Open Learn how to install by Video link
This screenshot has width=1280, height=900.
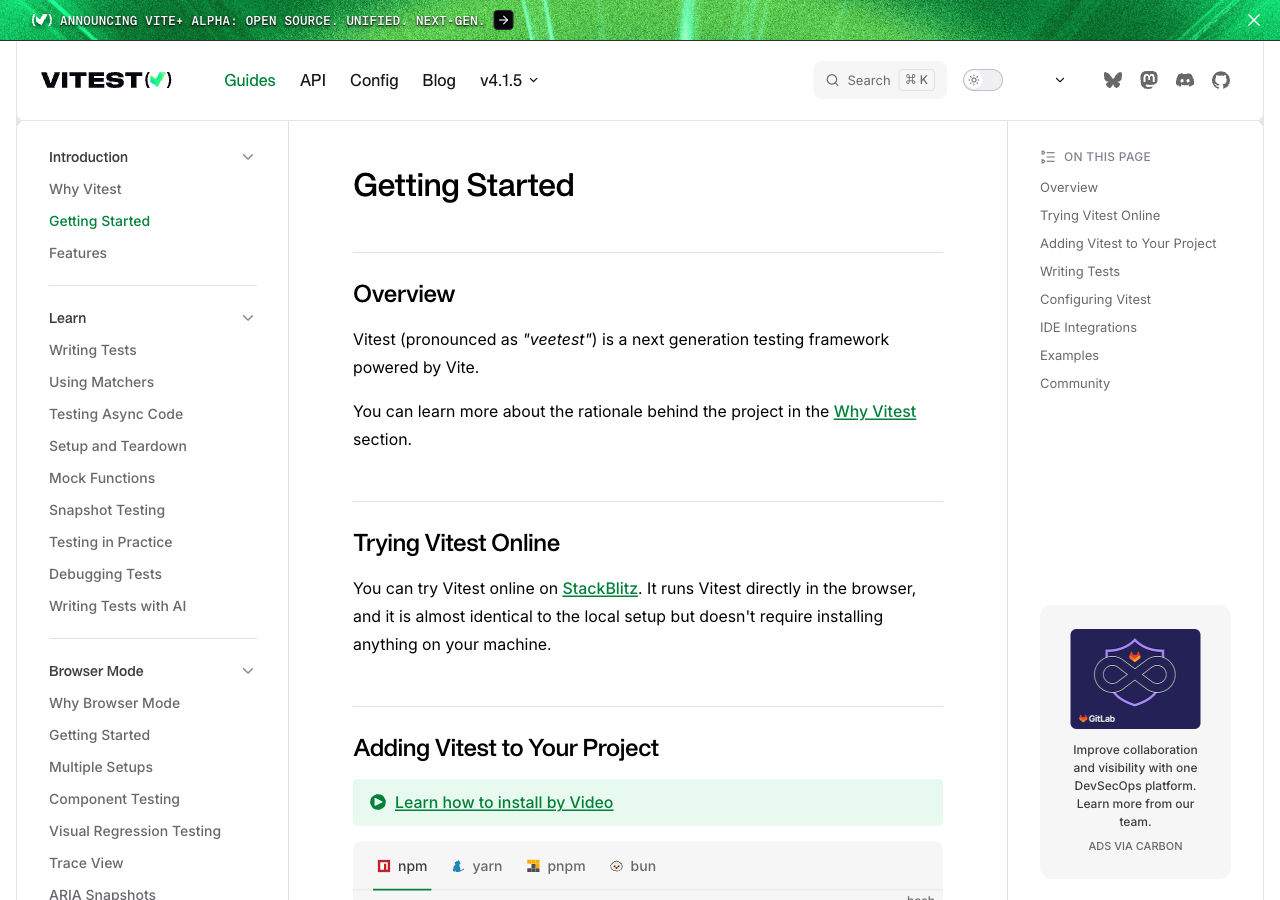(504, 802)
